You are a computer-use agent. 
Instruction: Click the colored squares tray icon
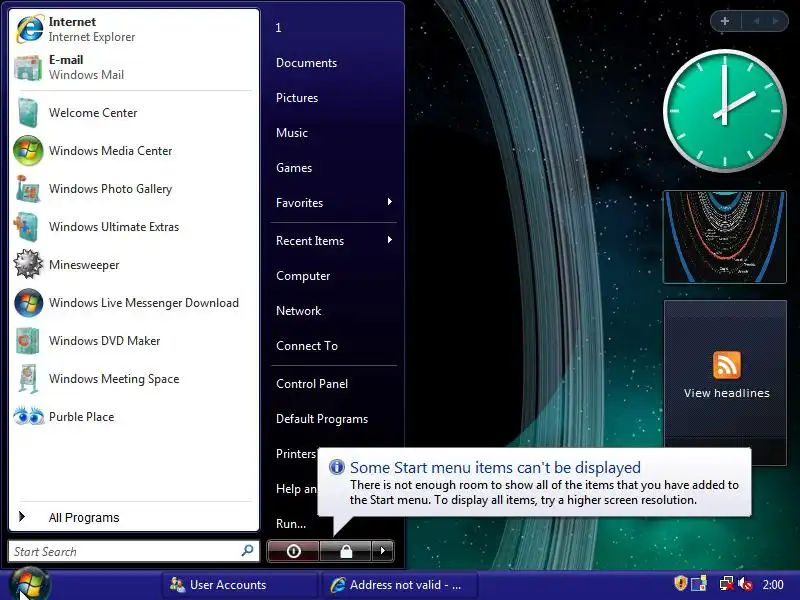click(698, 584)
